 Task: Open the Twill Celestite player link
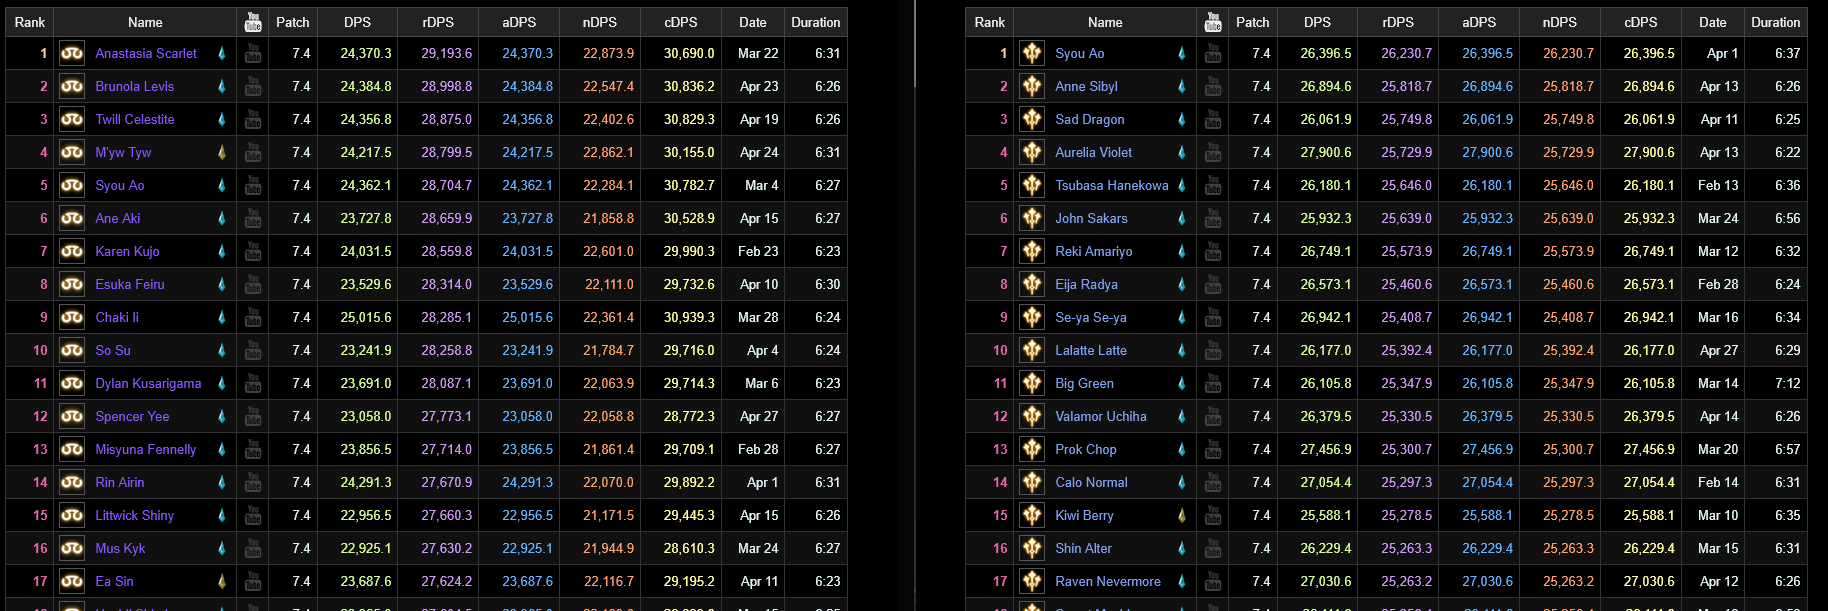pyautogui.click(x=135, y=119)
